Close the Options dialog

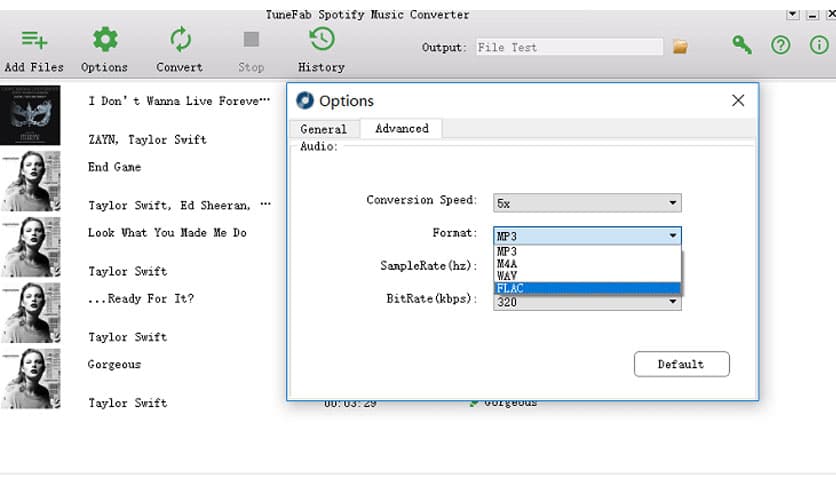738,100
